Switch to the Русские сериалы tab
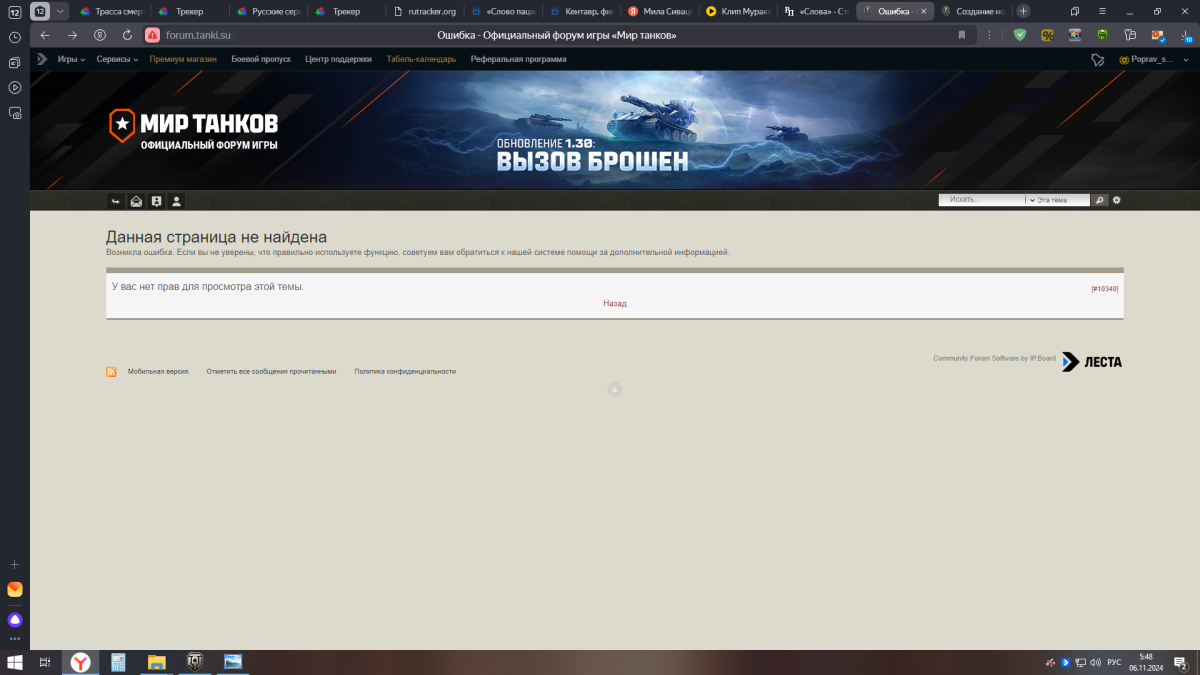This screenshot has width=1200, height=675. coord(267,11)
